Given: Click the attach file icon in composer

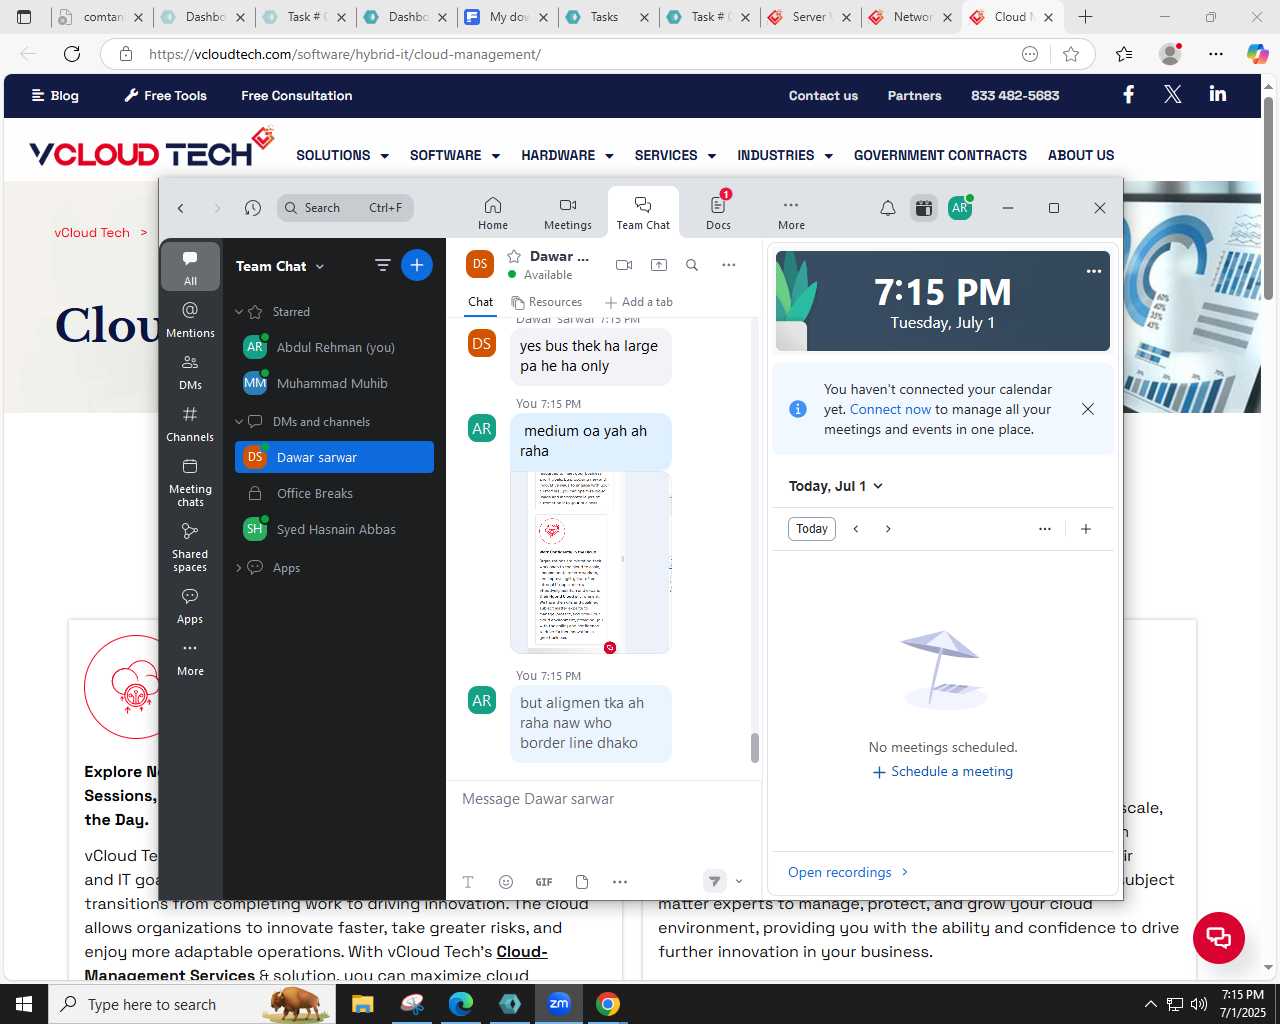Looking at the screenshot, I should coord(582,882).
